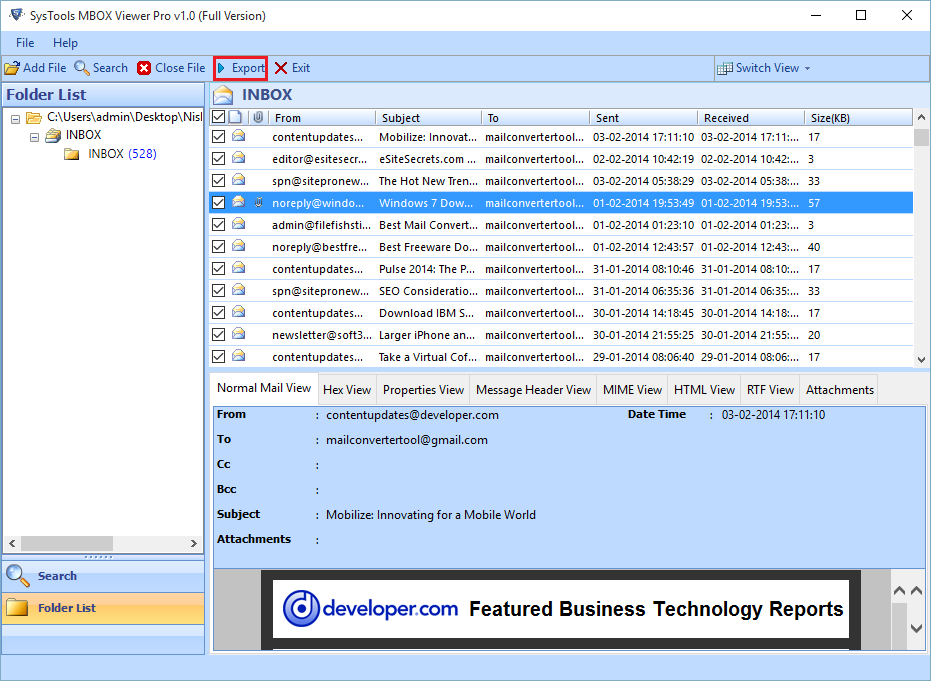
Task: Collapse the C:\Users\admin tree node
Action: (x=15, y=118)
